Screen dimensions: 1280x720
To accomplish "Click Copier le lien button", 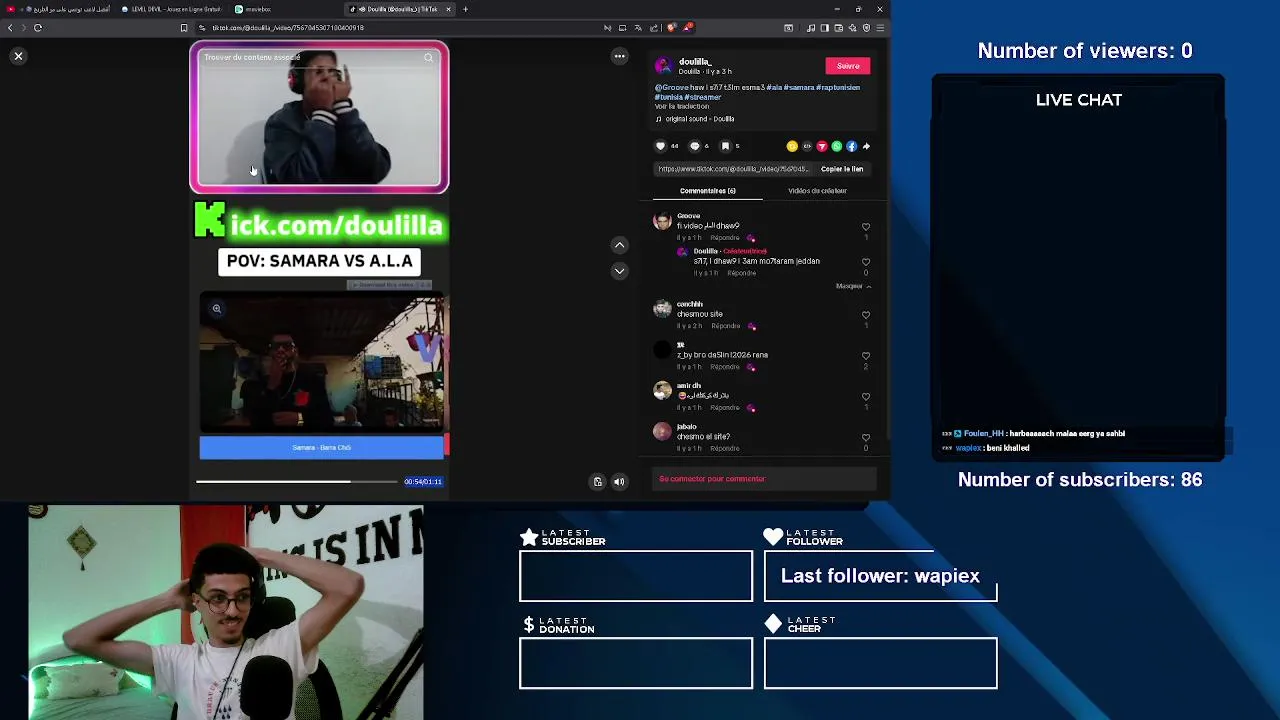I will click(x=842, y=169).
